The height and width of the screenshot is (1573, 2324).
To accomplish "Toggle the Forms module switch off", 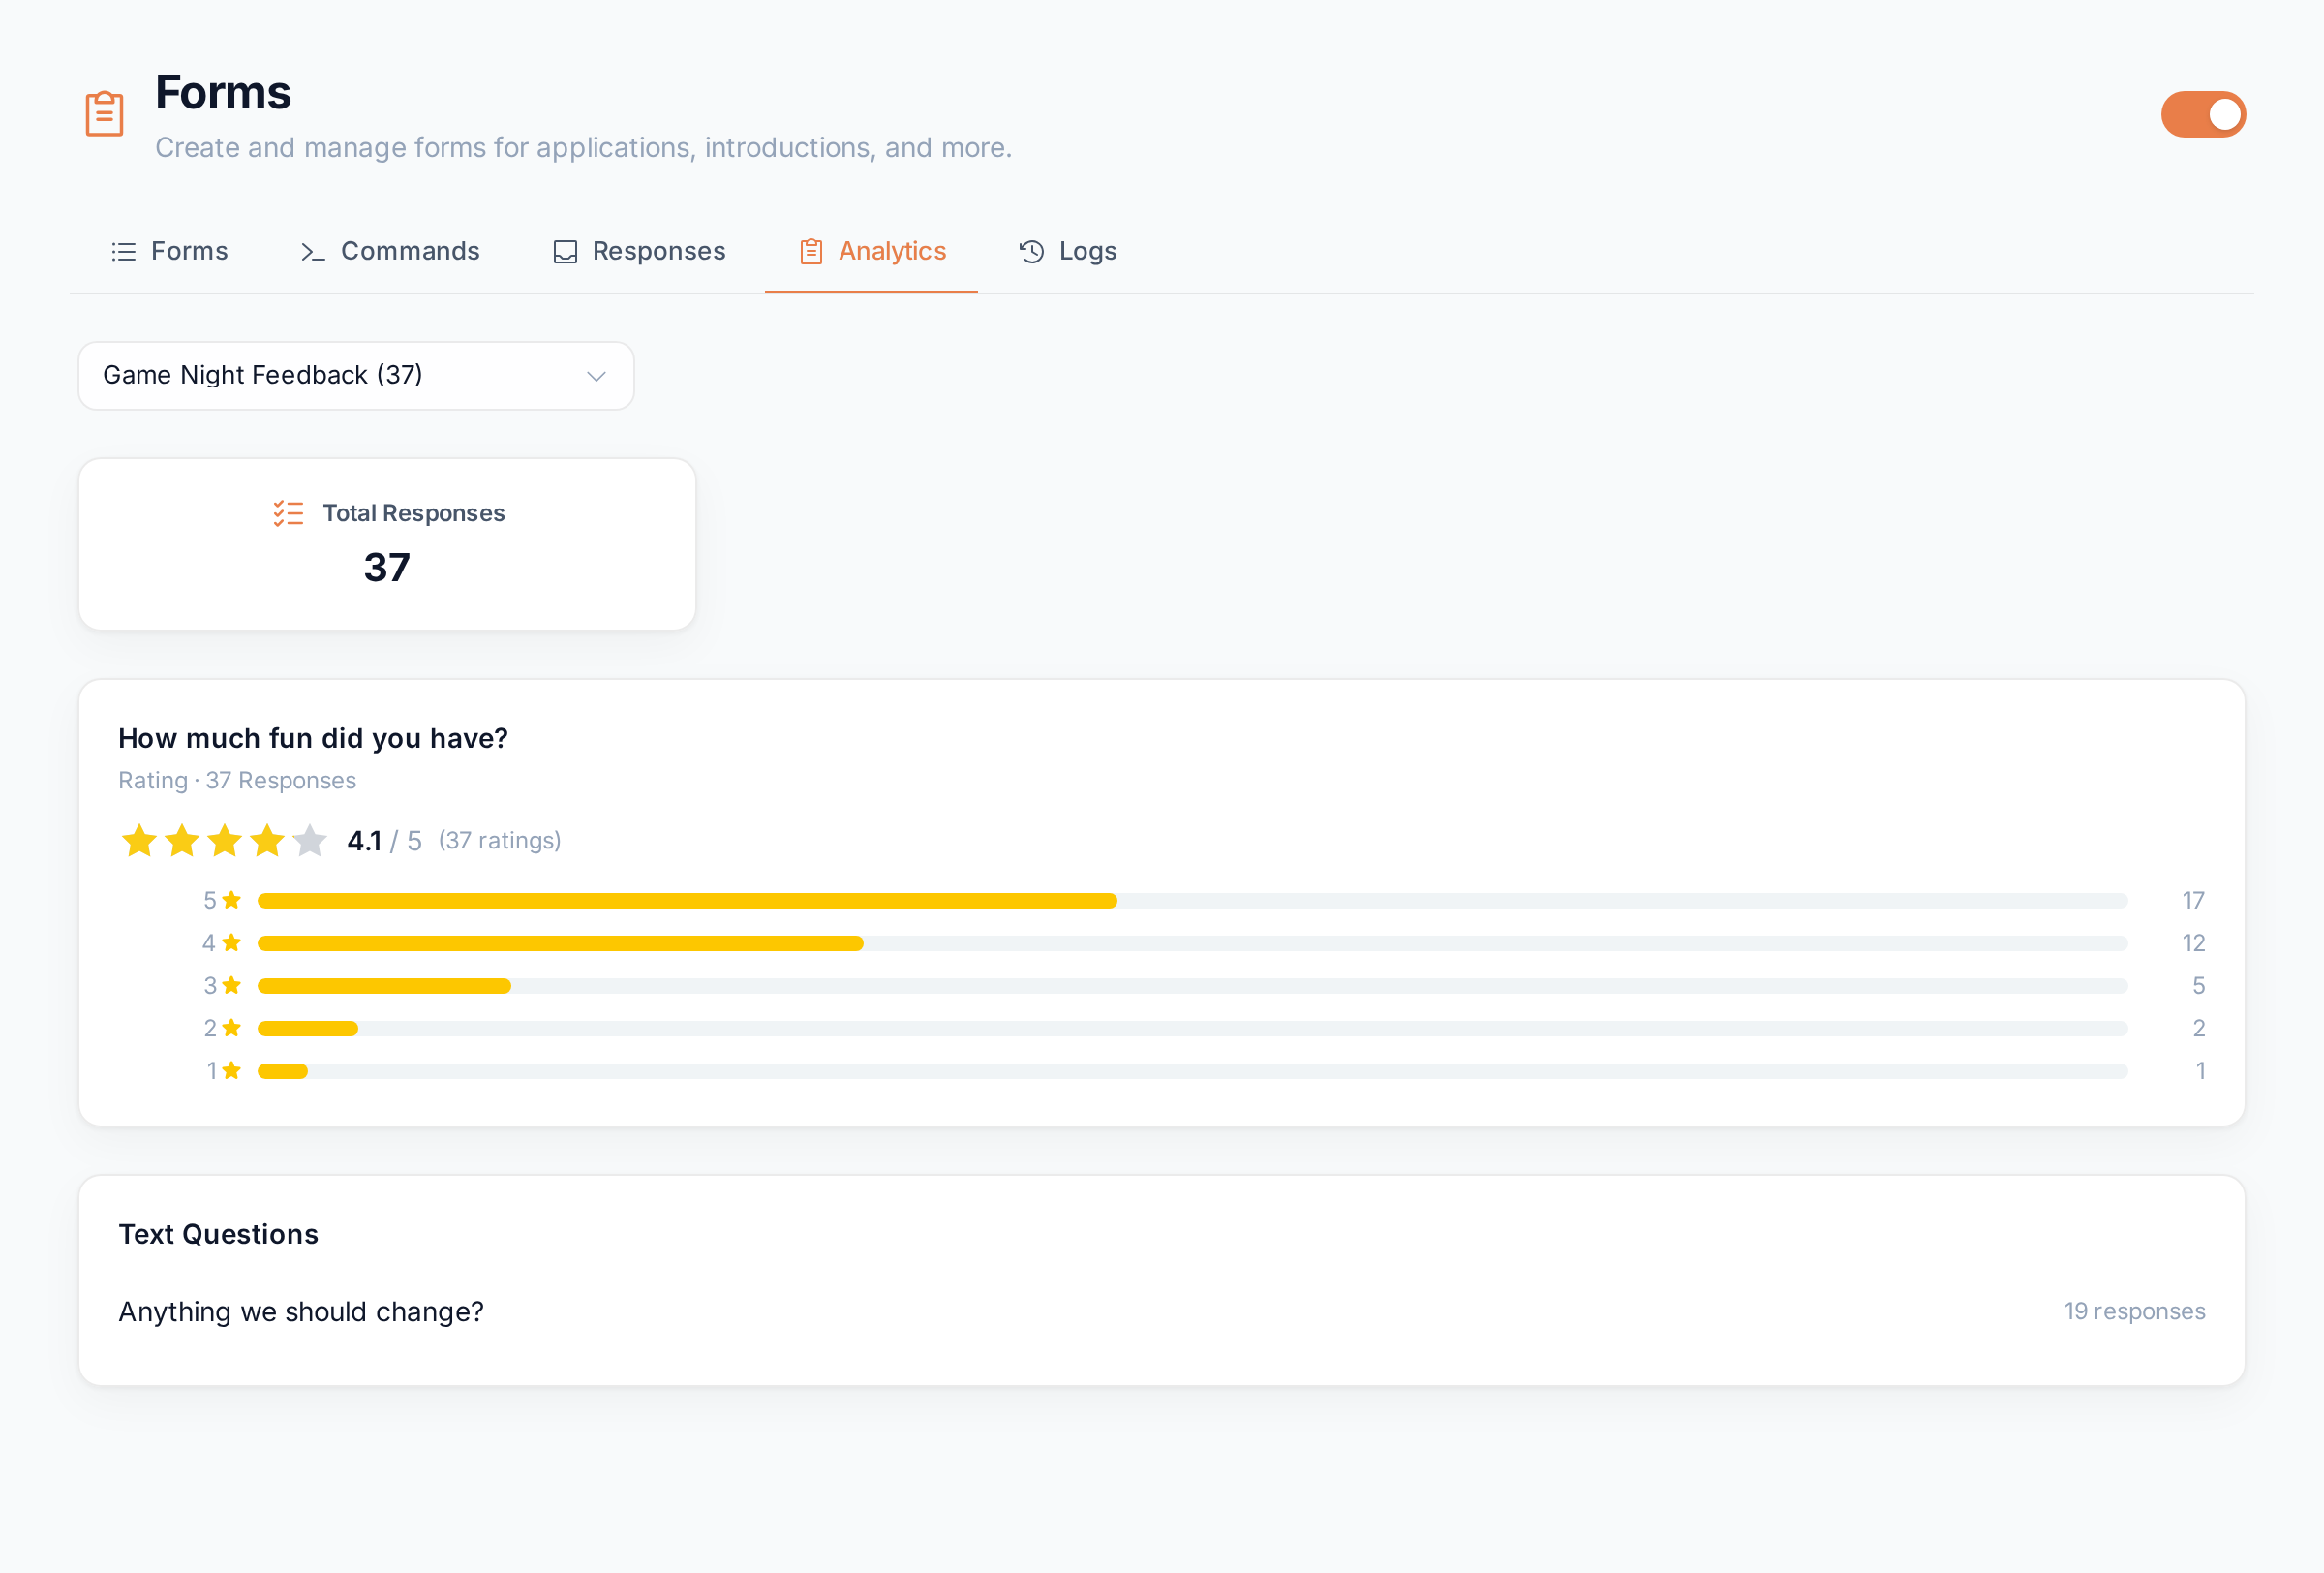I will pos(2203,114).
